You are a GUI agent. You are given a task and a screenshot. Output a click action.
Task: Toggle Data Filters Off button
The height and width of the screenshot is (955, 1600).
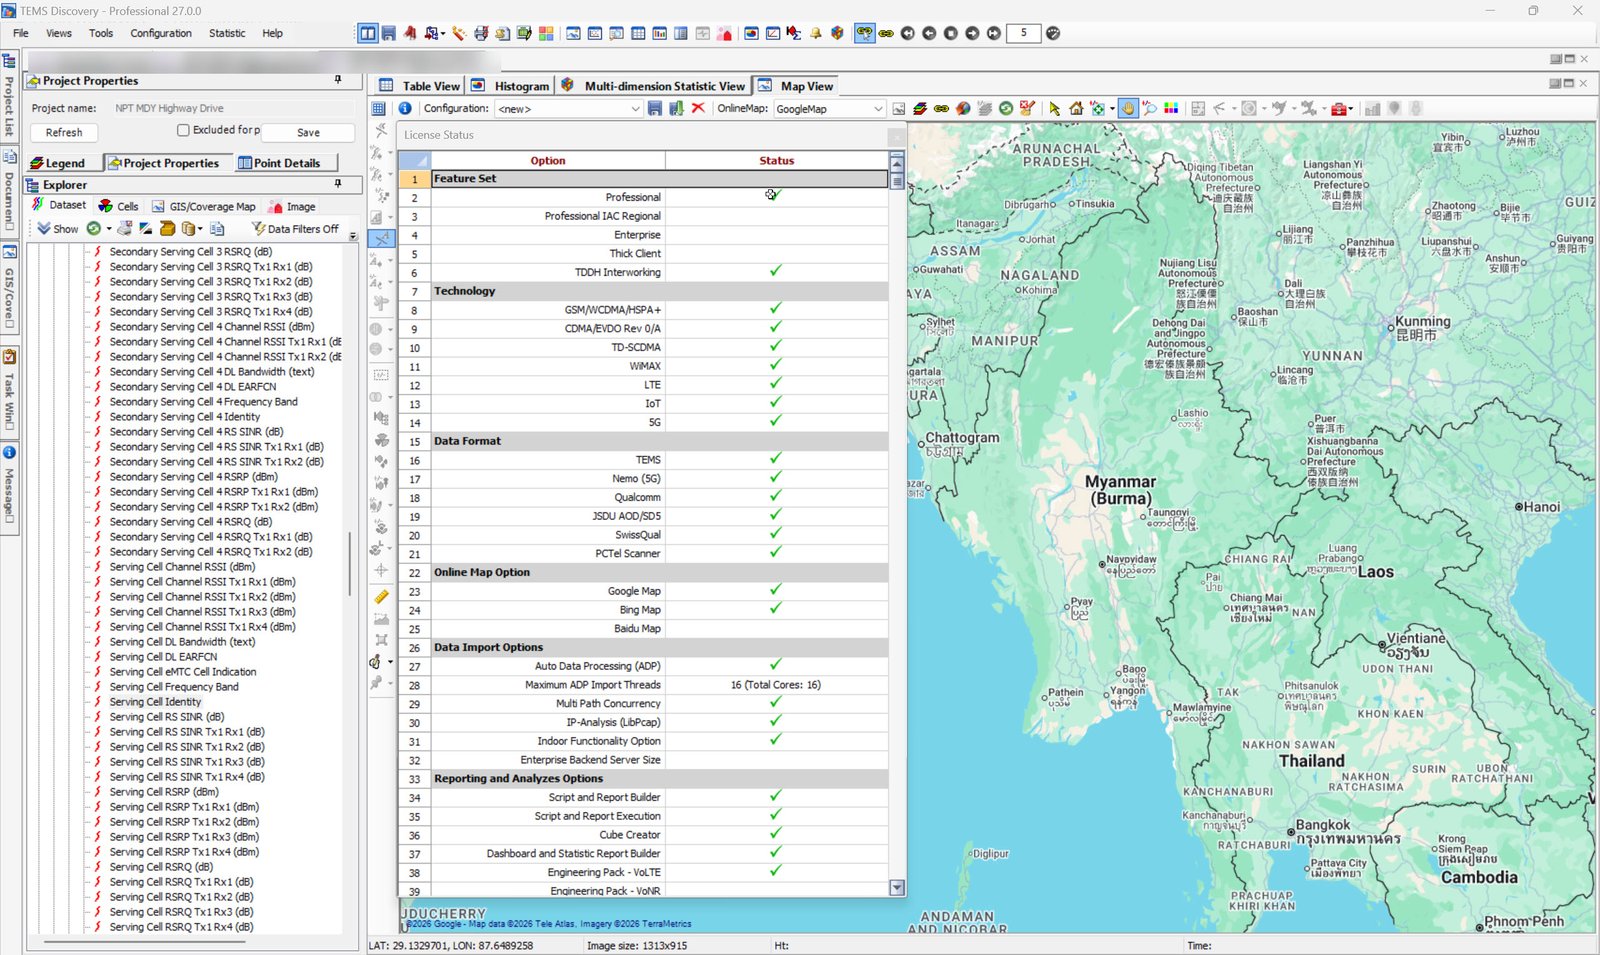(x=295, y=229)
